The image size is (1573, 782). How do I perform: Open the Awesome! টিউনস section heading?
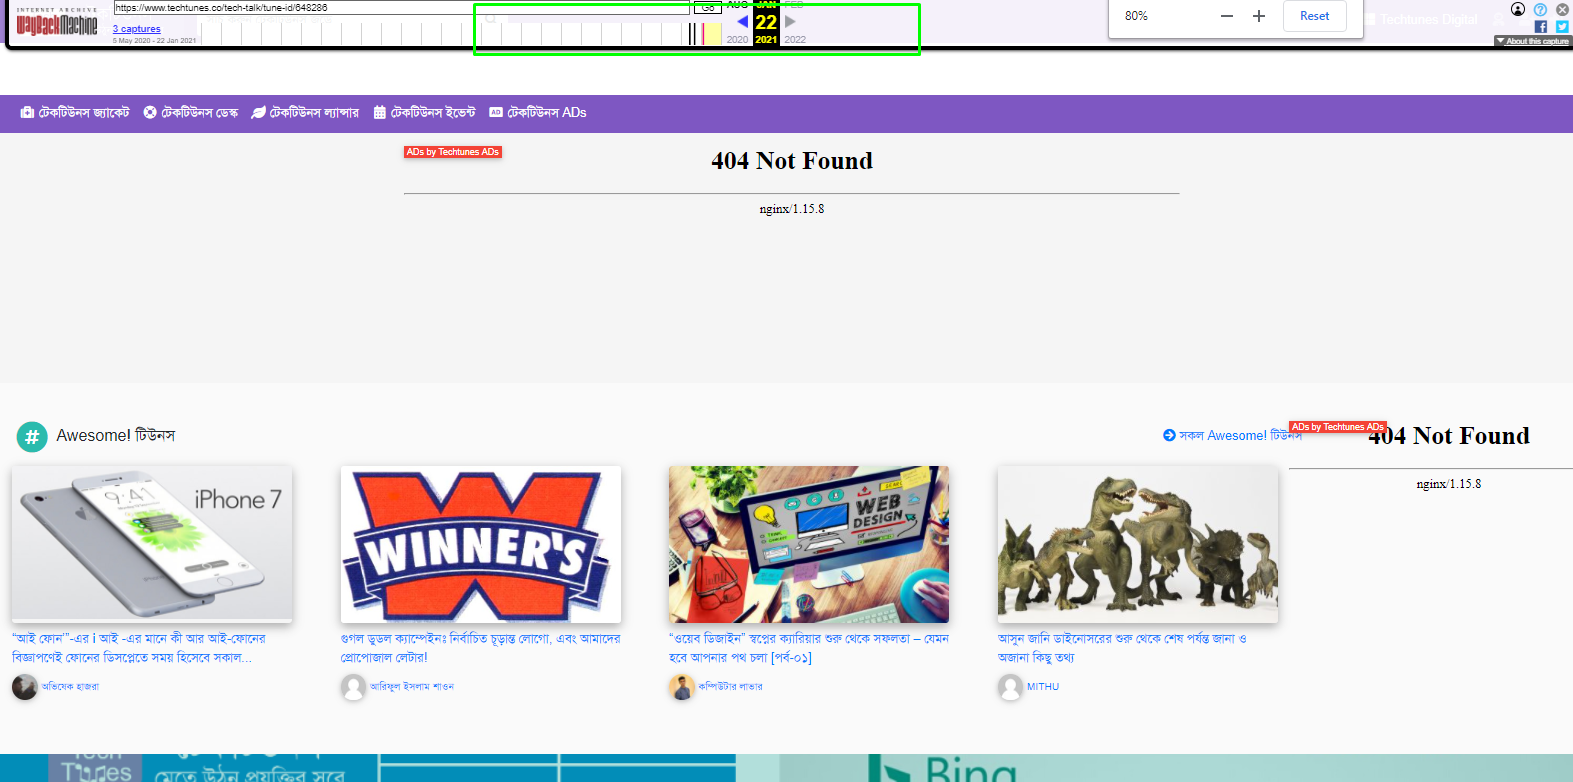(116, 436)
